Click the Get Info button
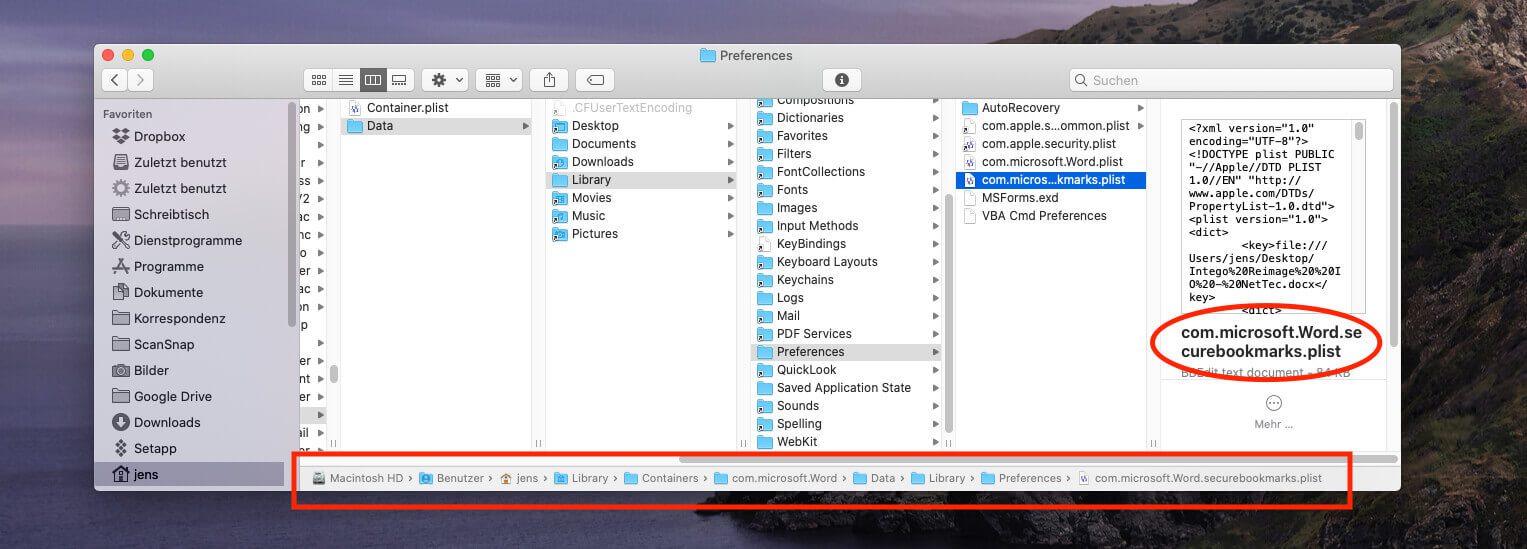This screenshot has height=549, width=1527. point(841,80)
